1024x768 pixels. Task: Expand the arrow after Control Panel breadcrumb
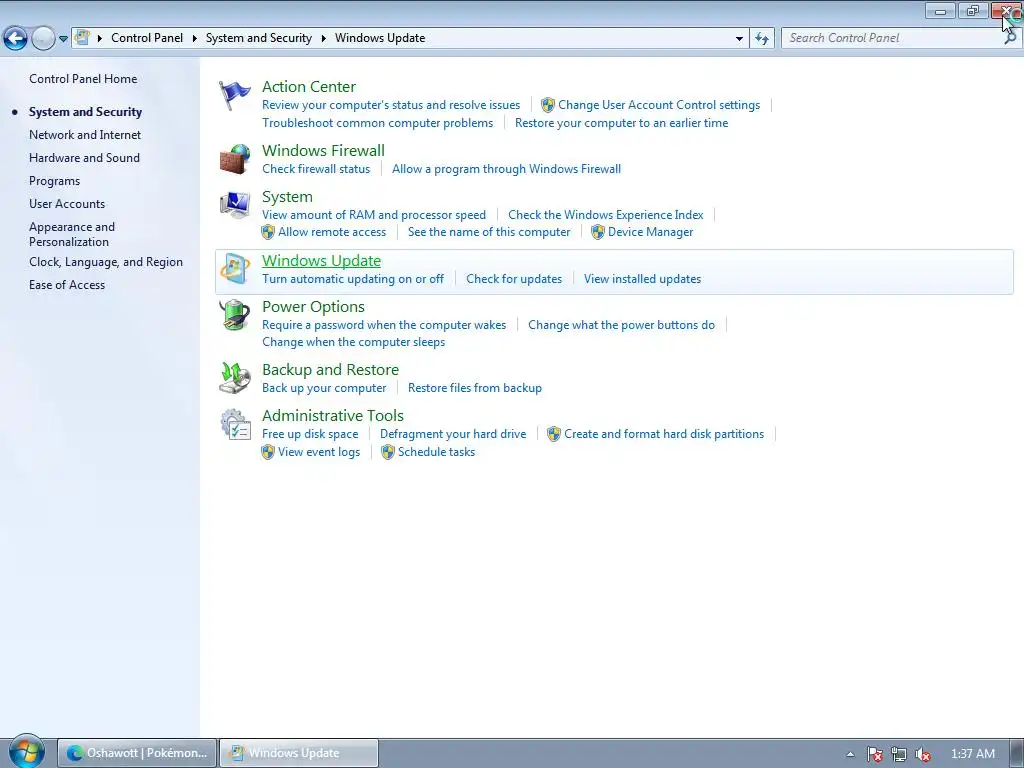[195, 38]
